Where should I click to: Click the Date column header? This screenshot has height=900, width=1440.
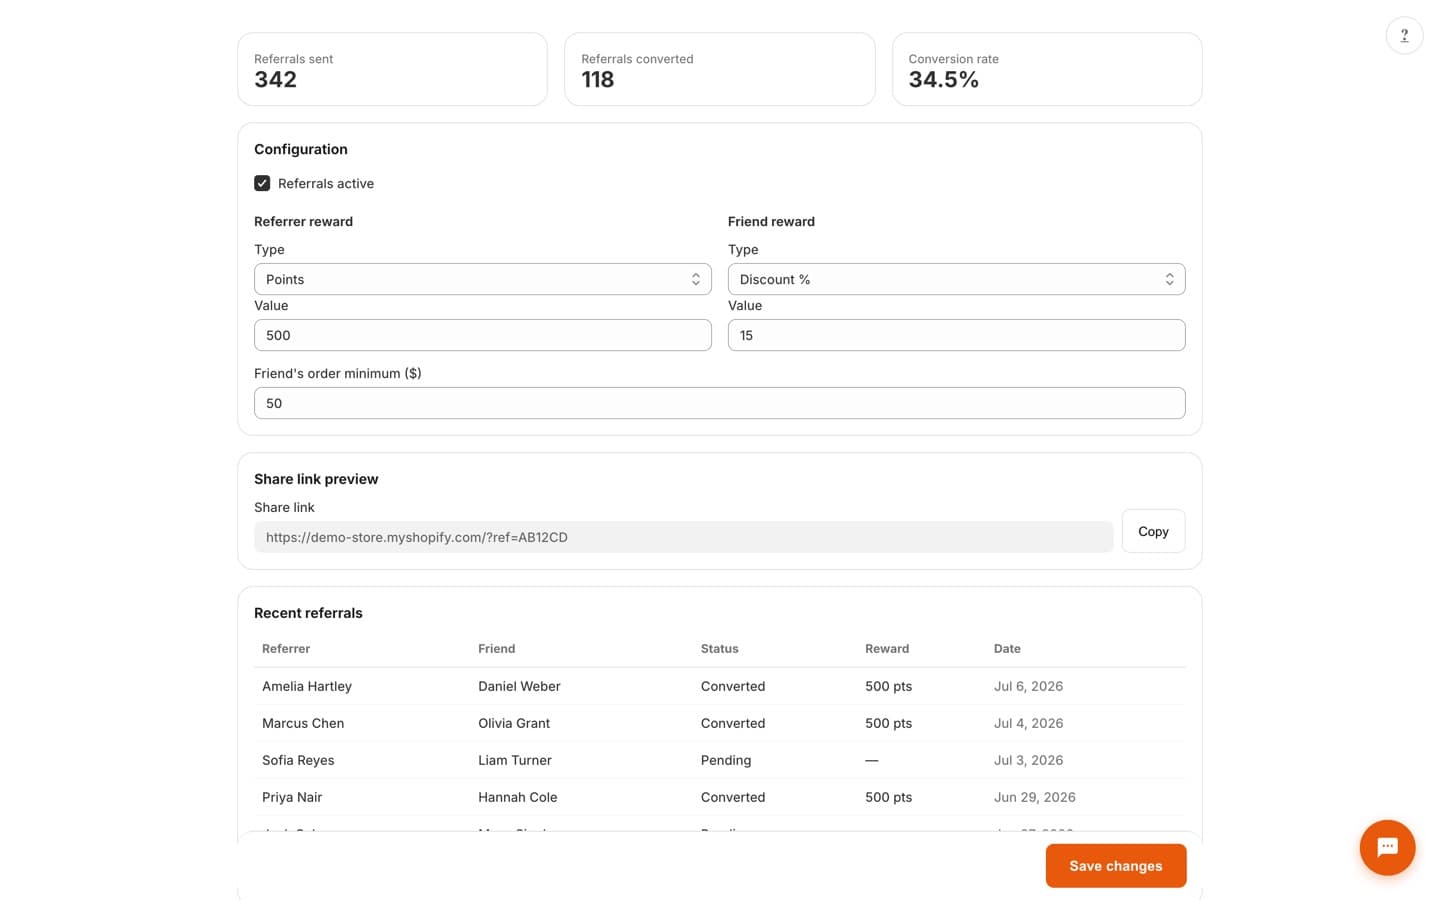(x=1007, y=649)
